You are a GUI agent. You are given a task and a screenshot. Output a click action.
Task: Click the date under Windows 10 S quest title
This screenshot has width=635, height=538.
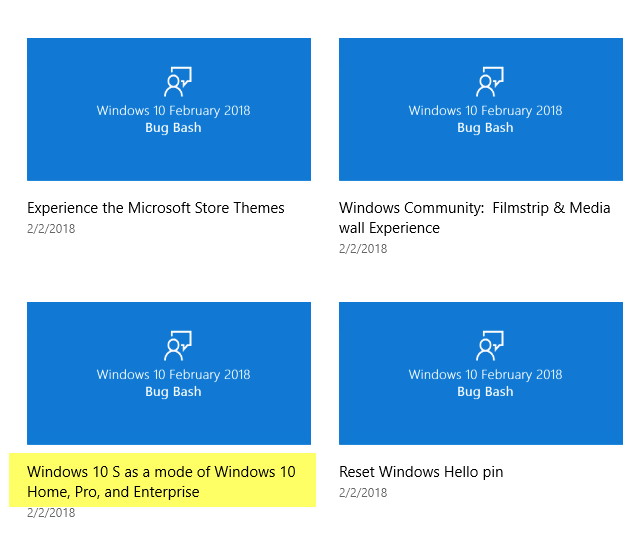[x=51, y=513]
